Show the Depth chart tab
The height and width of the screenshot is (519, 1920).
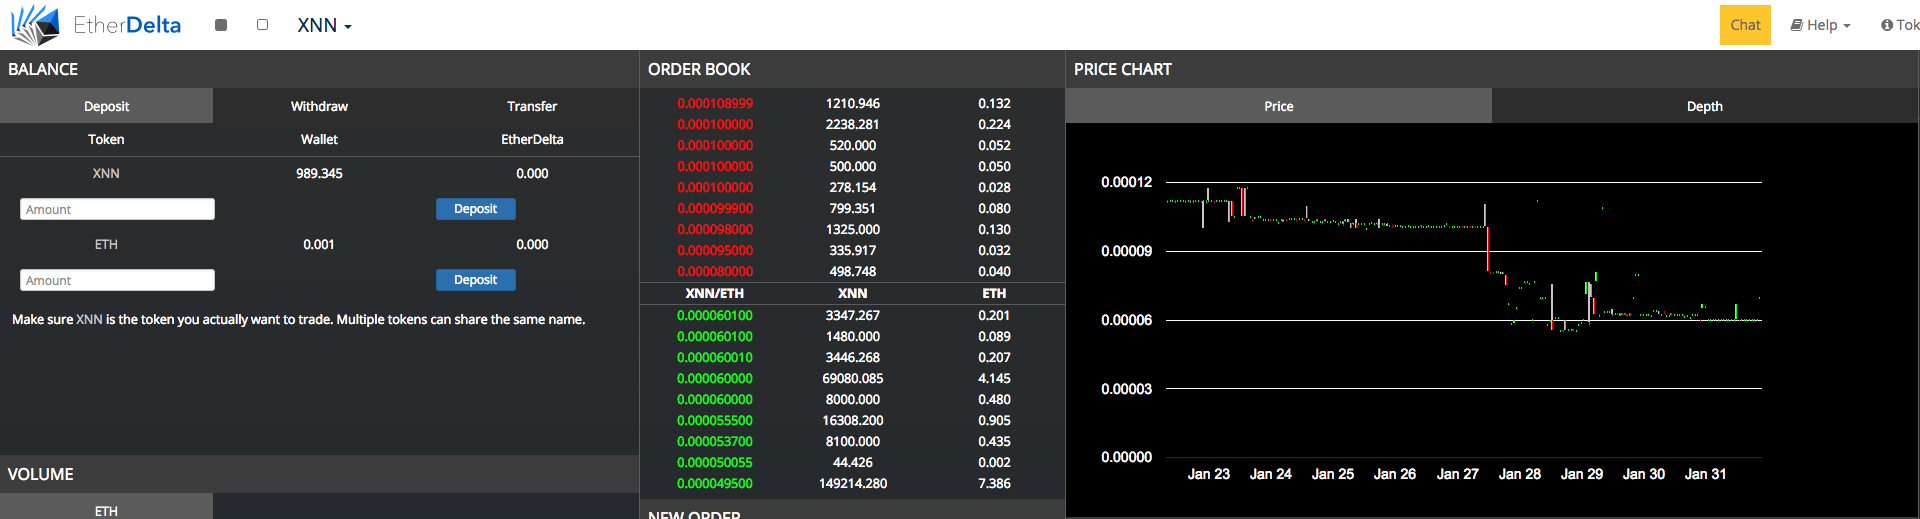pos(1704,106)
